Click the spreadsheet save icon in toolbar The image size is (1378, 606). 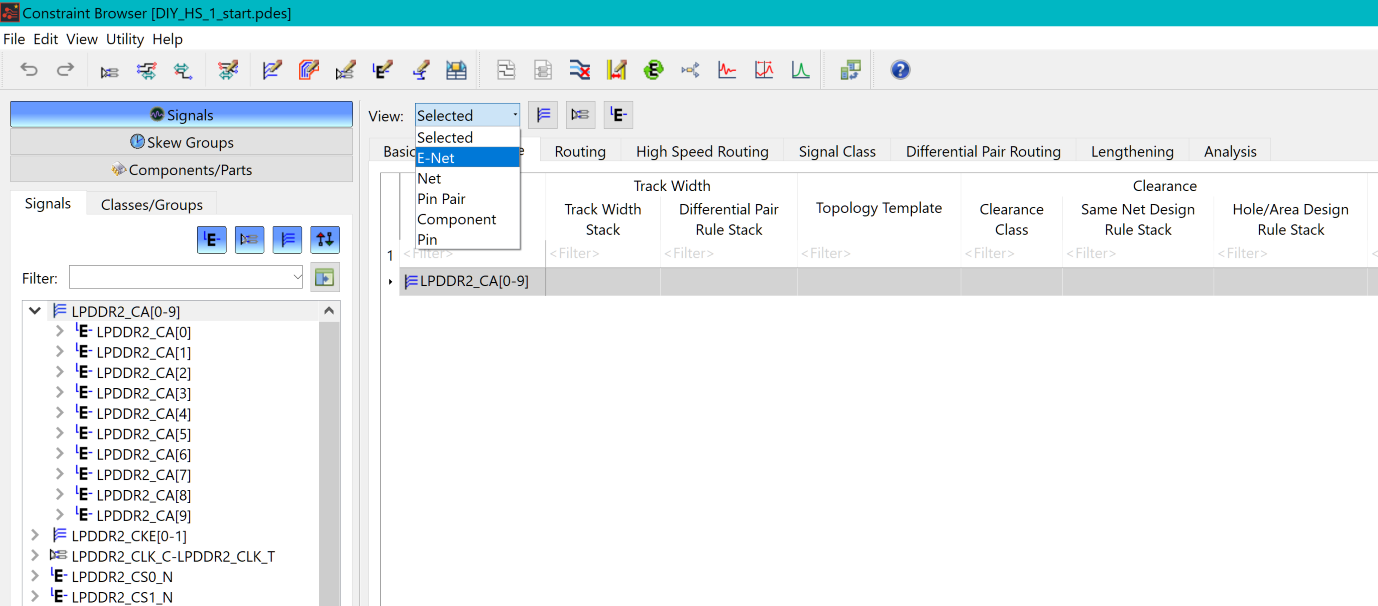tap(456, 70)
